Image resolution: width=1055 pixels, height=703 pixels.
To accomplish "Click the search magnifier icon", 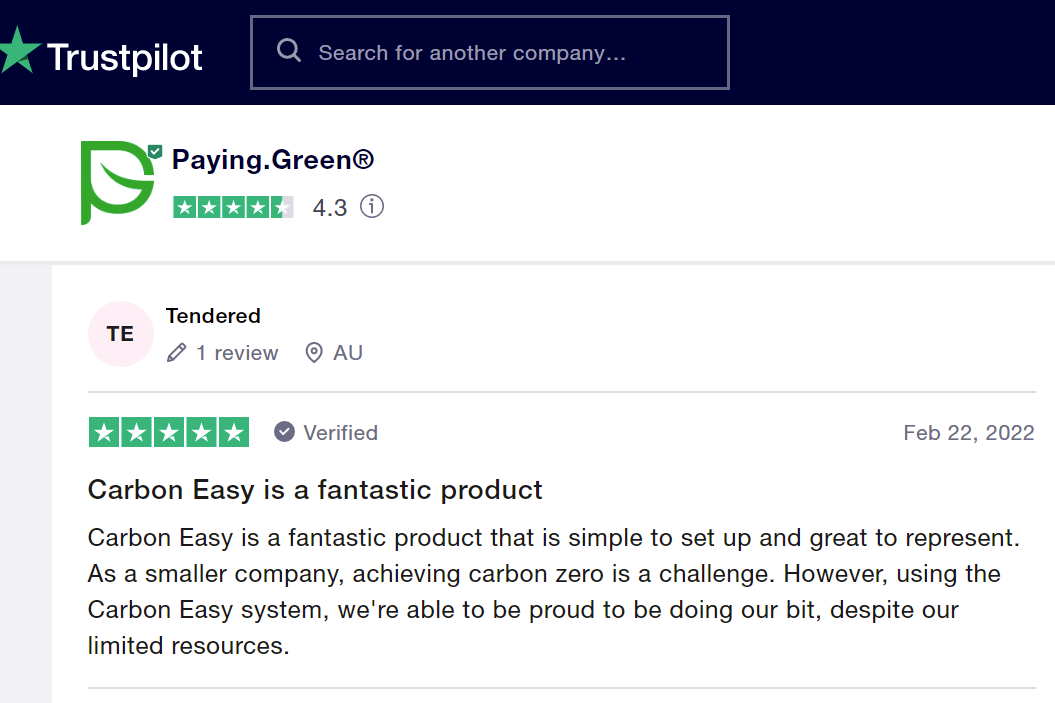I will tap(289, 50).
